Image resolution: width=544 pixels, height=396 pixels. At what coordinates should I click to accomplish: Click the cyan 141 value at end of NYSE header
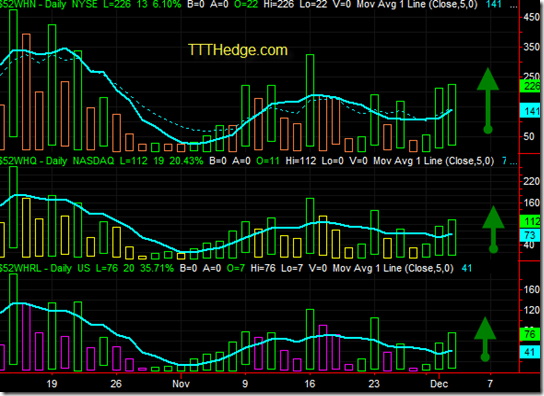pos(493,5)
